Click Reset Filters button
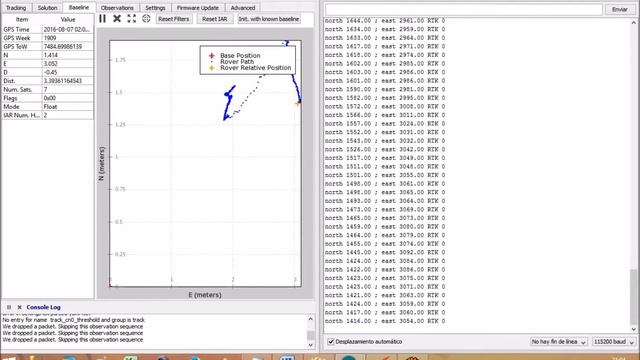The width and height of the screenshot is (640, 360). click(x=174, y=19)
